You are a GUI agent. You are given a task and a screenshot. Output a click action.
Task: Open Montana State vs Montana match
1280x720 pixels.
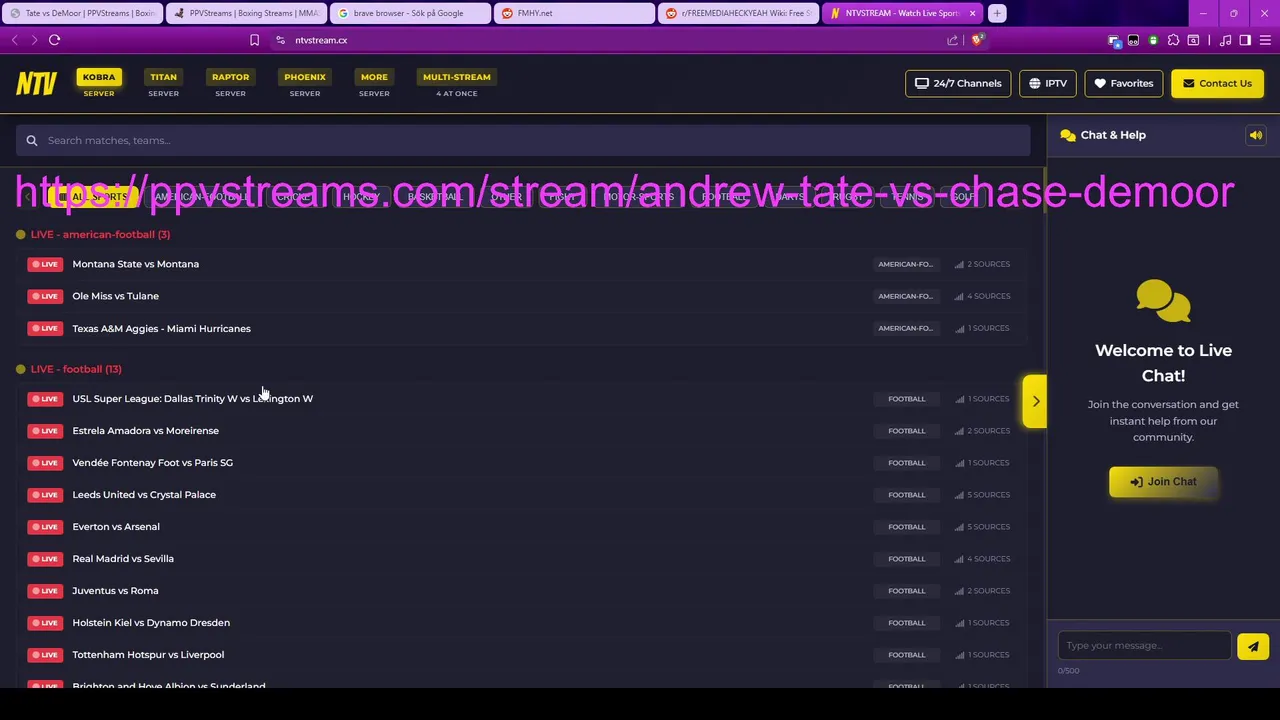point(135,264)
